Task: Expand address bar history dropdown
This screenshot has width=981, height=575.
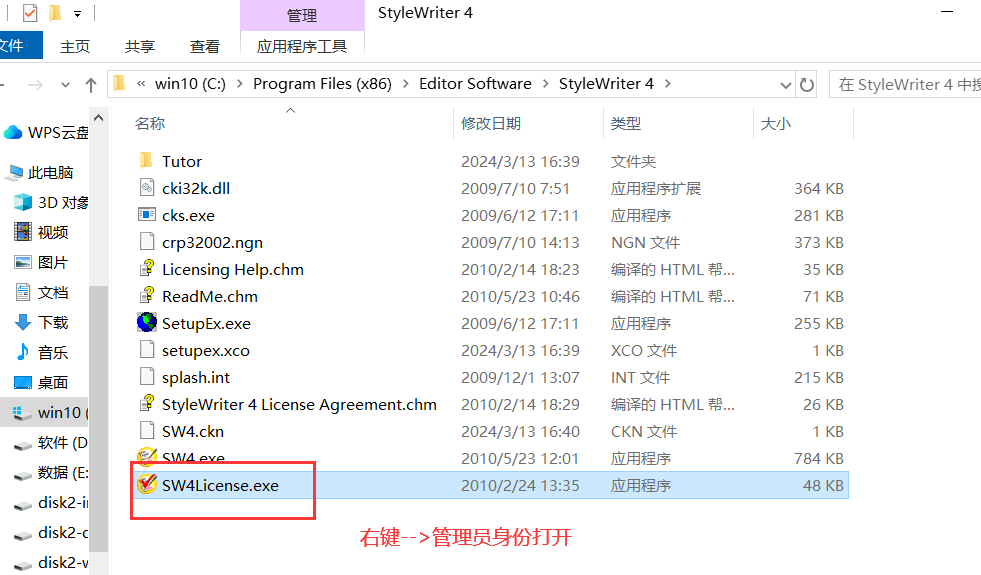Action: point(786,85)
